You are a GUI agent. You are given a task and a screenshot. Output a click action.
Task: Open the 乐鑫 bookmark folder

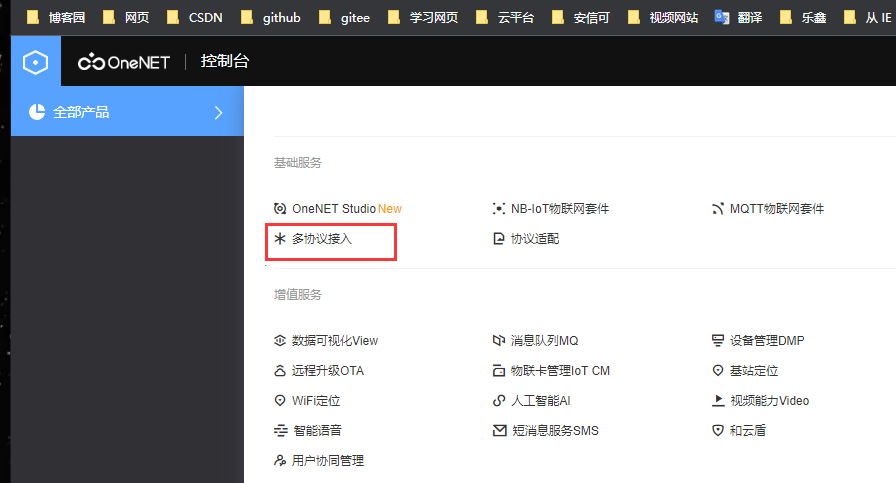click(x=803, y=18)
